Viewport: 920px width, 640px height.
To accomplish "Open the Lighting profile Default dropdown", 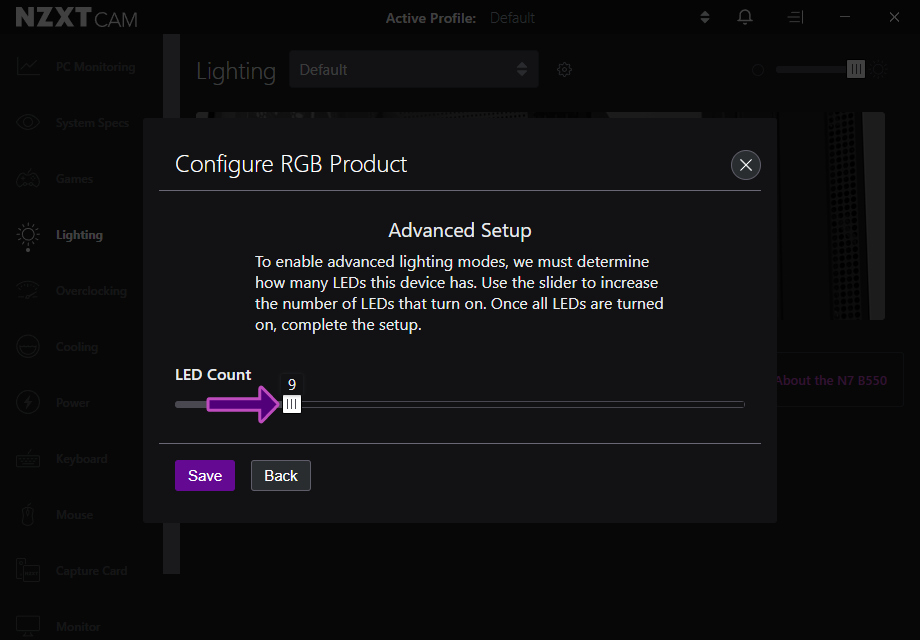I will pos(413,70).
